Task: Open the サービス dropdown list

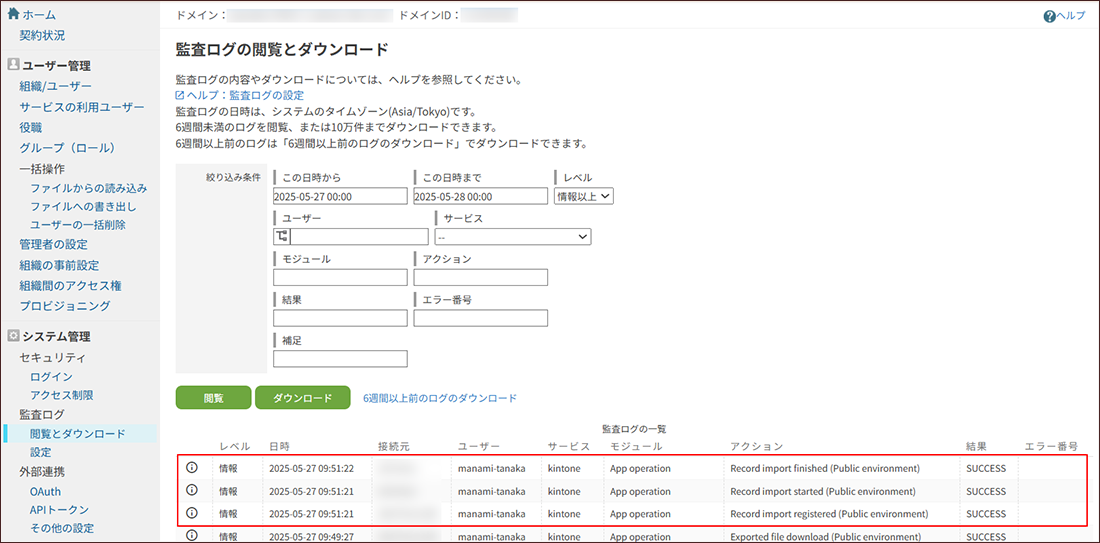Action: 512,237
